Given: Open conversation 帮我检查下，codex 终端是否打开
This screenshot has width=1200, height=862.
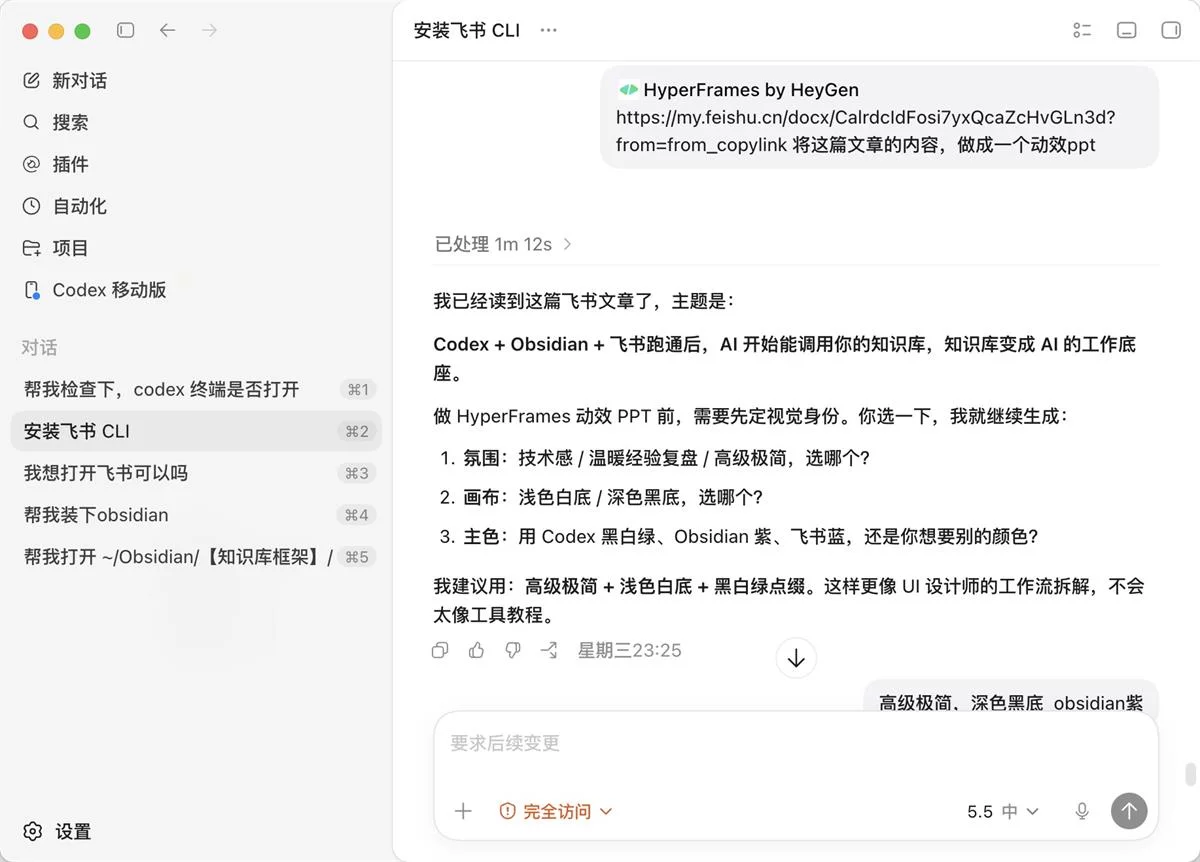Looking at the screenshot, I should [196, 390].
